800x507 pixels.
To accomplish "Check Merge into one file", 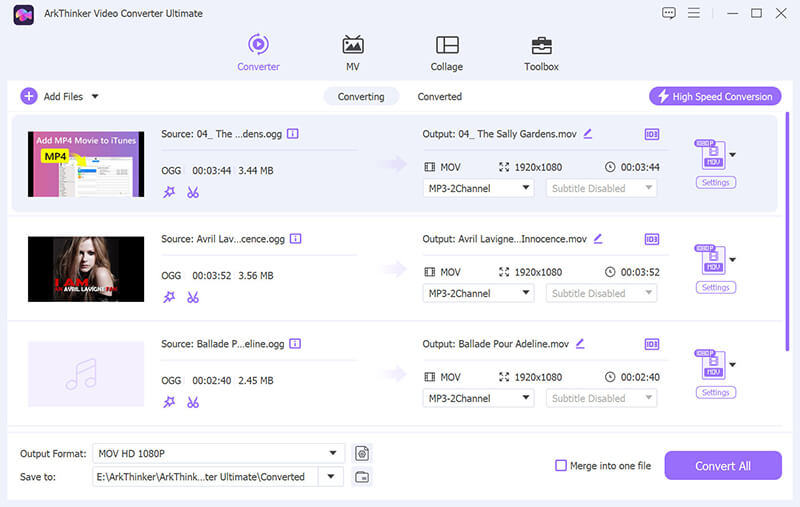I will coord(561,465).
